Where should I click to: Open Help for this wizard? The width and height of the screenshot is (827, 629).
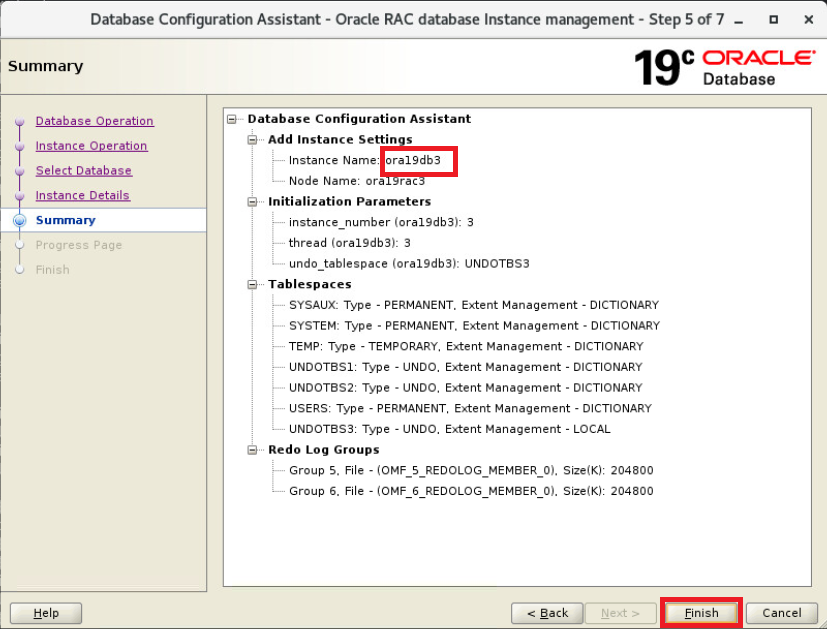(46, 613)
